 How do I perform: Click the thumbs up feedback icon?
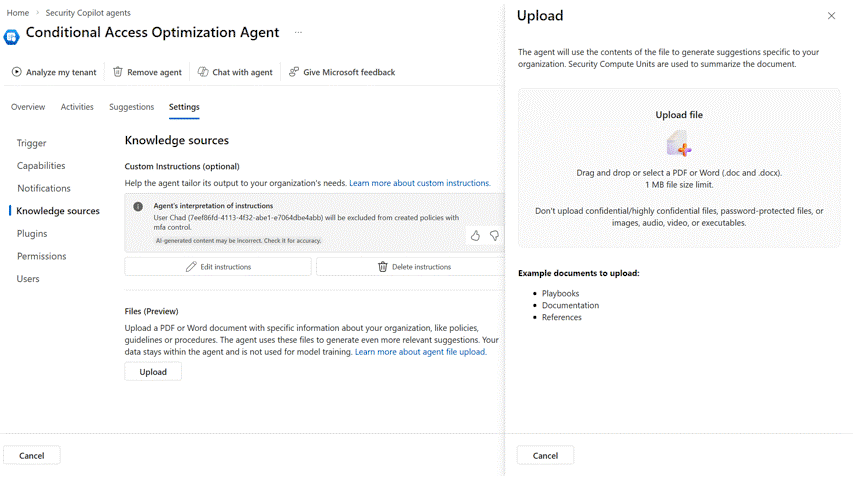pos(475,236)
